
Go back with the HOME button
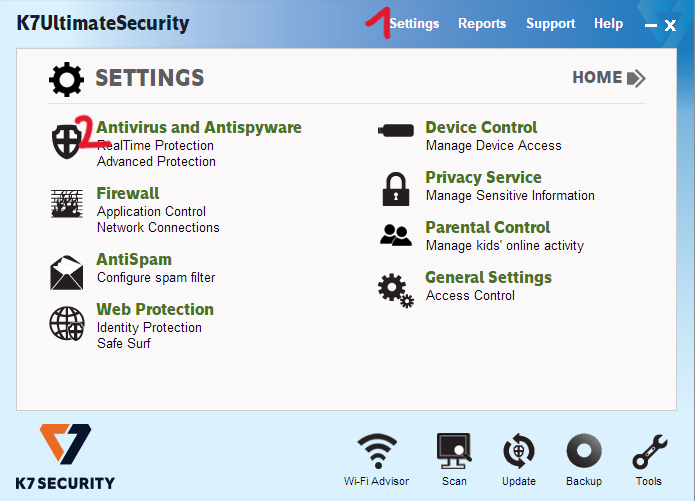pos(608,77)
